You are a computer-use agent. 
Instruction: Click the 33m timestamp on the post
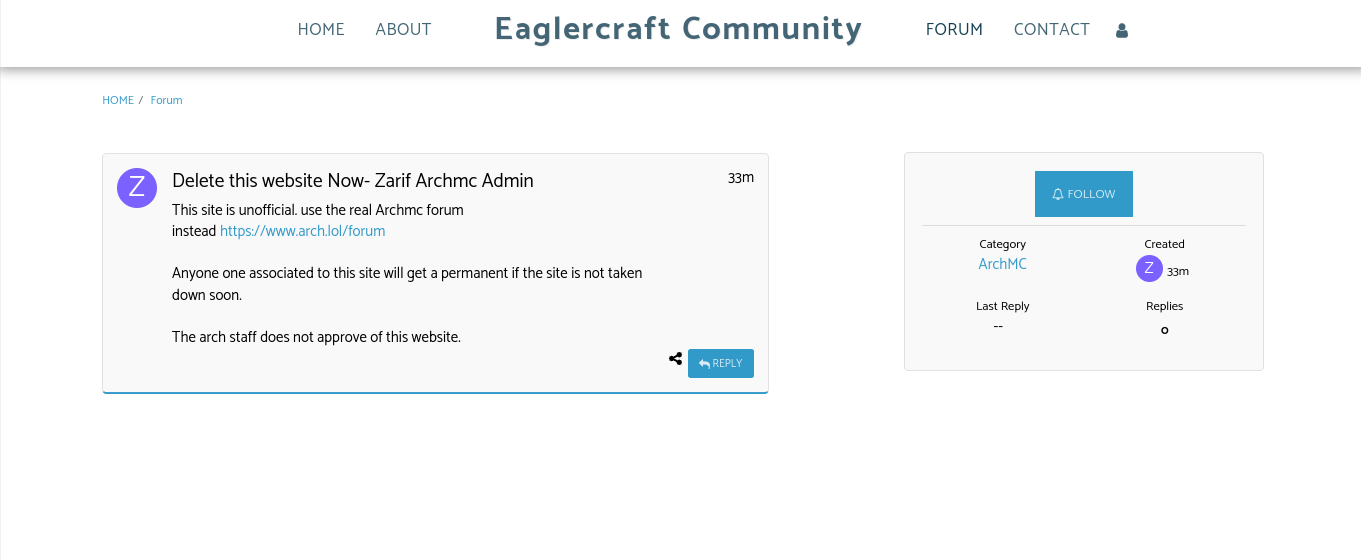pos(741,178)
